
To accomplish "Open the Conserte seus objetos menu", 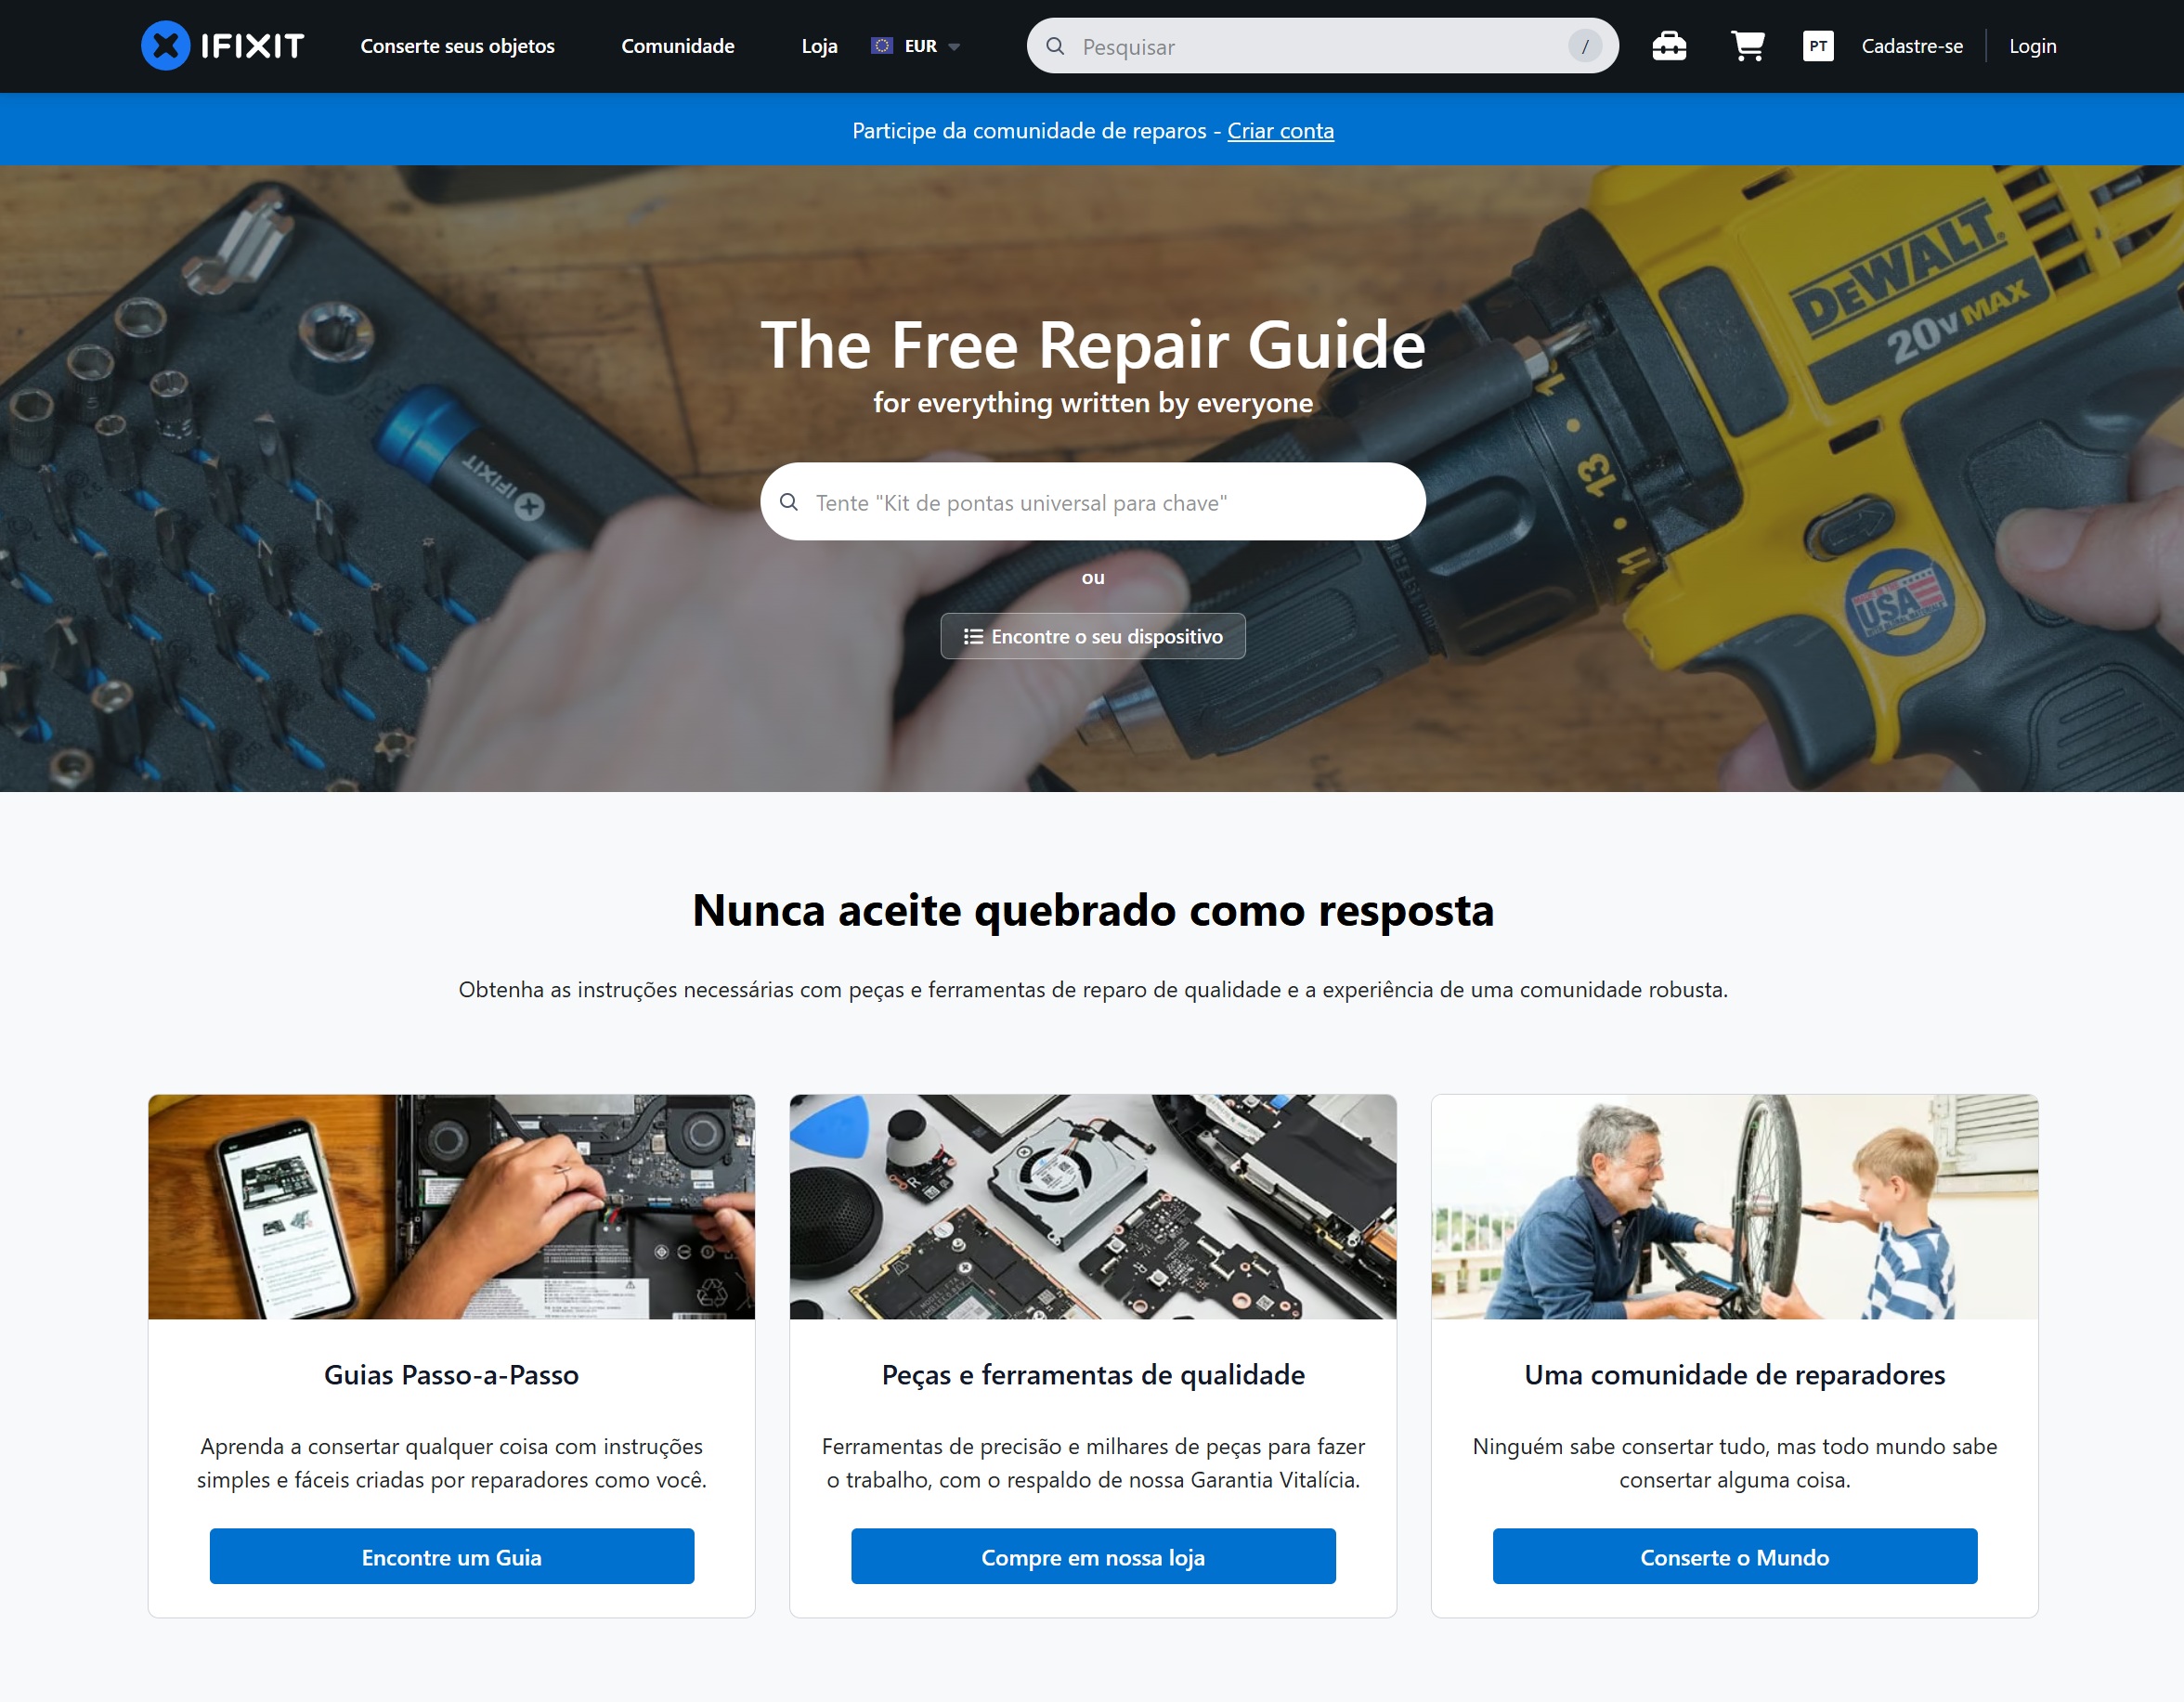I will coord(457,46).
